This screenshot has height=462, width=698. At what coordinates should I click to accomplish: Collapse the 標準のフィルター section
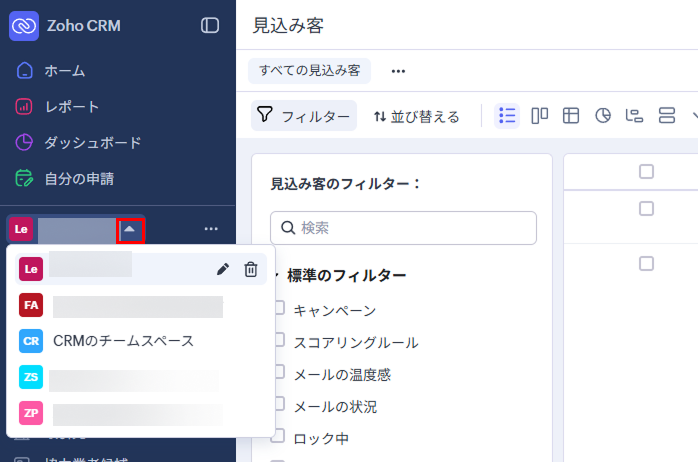pyautogui.click(x=278, y=275)
